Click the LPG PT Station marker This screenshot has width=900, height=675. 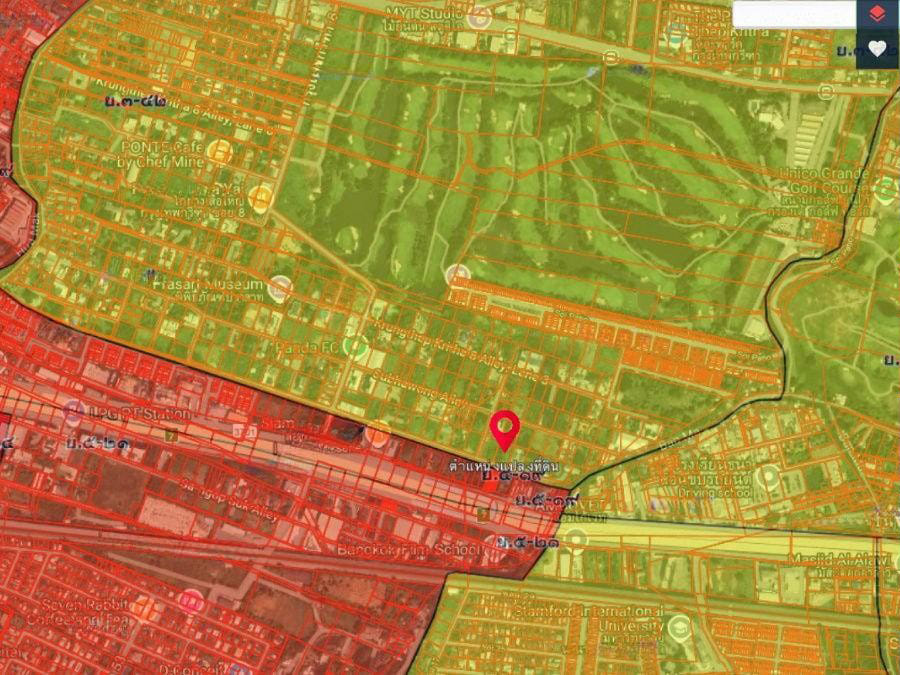73,412
